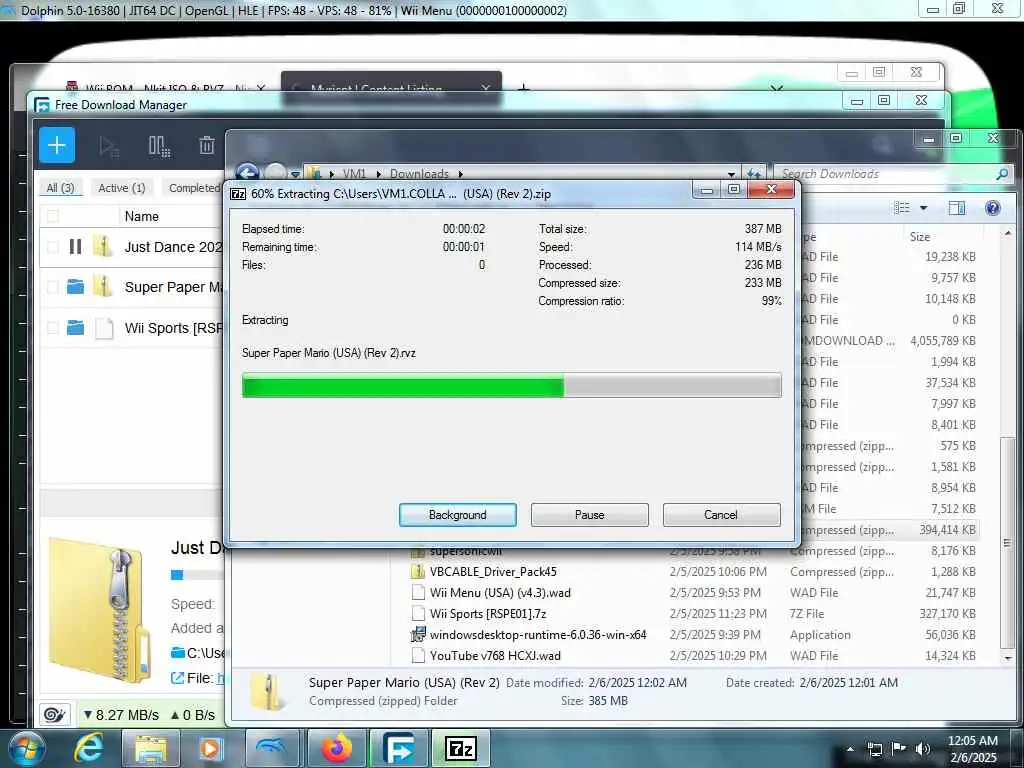Open Internet Explorer from taskbar
Viewport: 1024px width, 768px height.
[88, 748]
